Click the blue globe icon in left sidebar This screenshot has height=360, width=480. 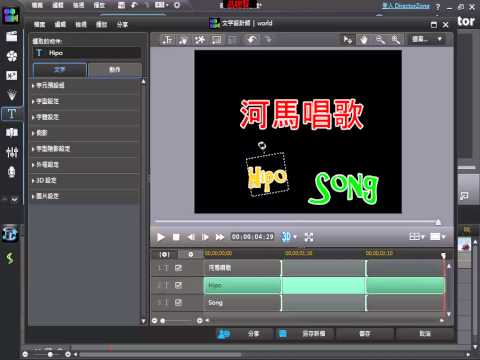click(10, 234)
